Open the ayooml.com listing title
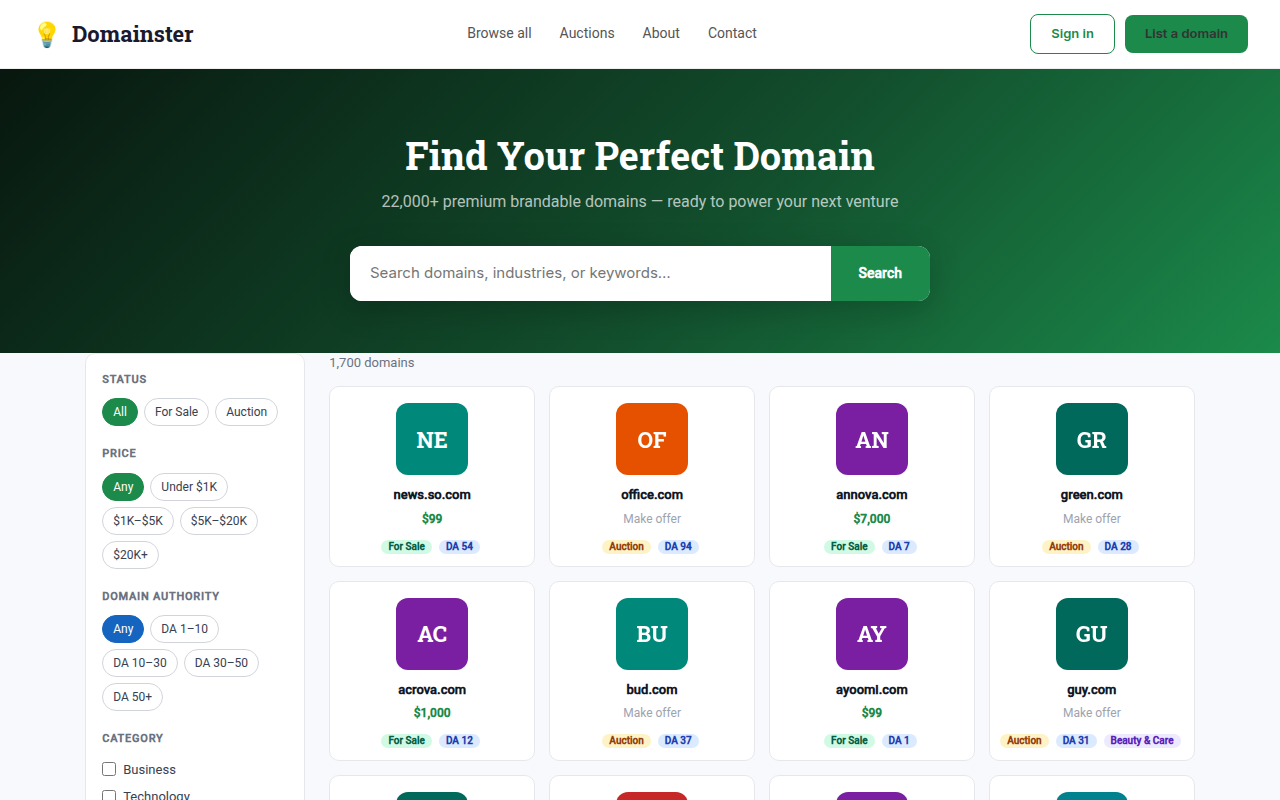The image size is (1280, 800). click(872, 690)
